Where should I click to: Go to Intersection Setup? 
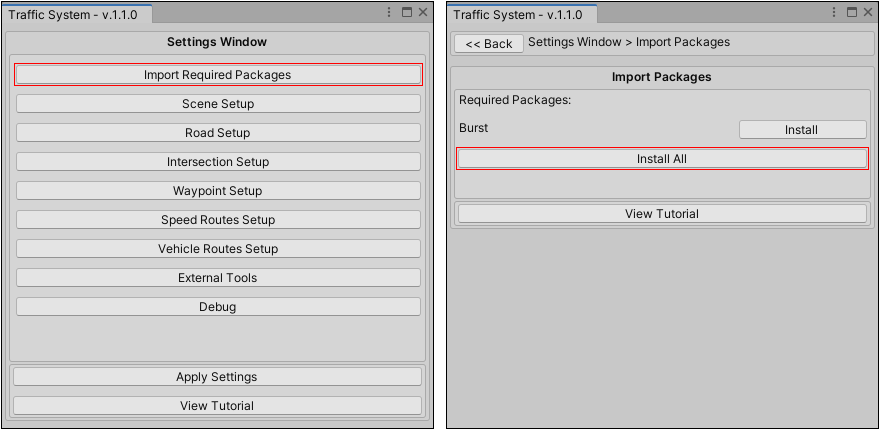tap(218, 162)
